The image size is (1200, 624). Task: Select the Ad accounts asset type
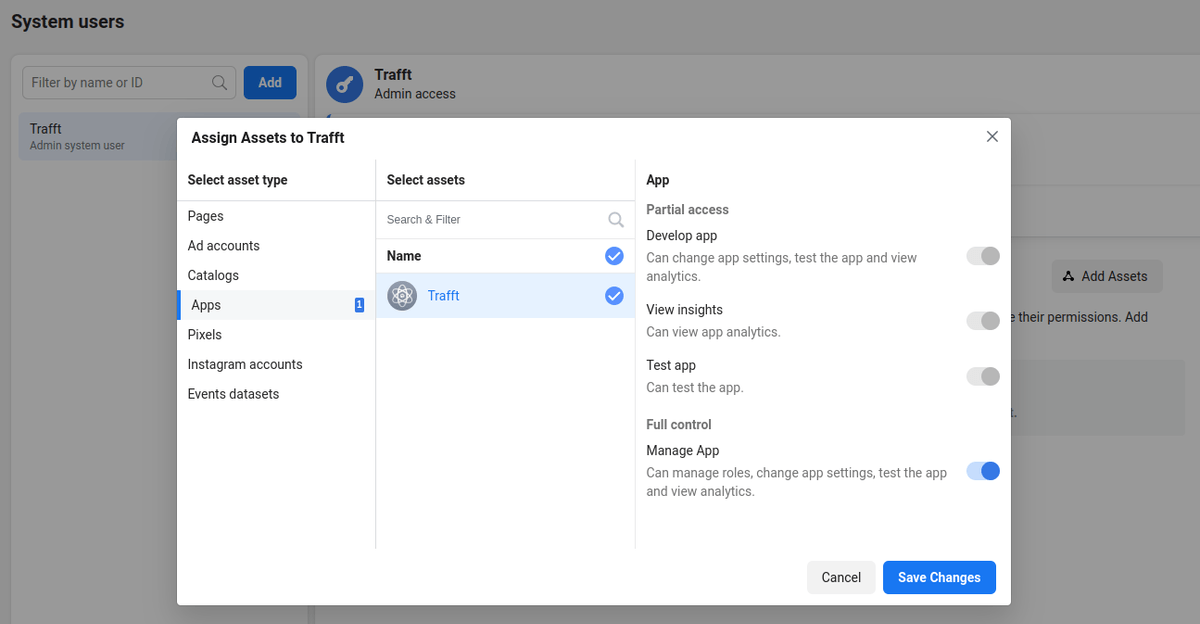pos(223,245)
